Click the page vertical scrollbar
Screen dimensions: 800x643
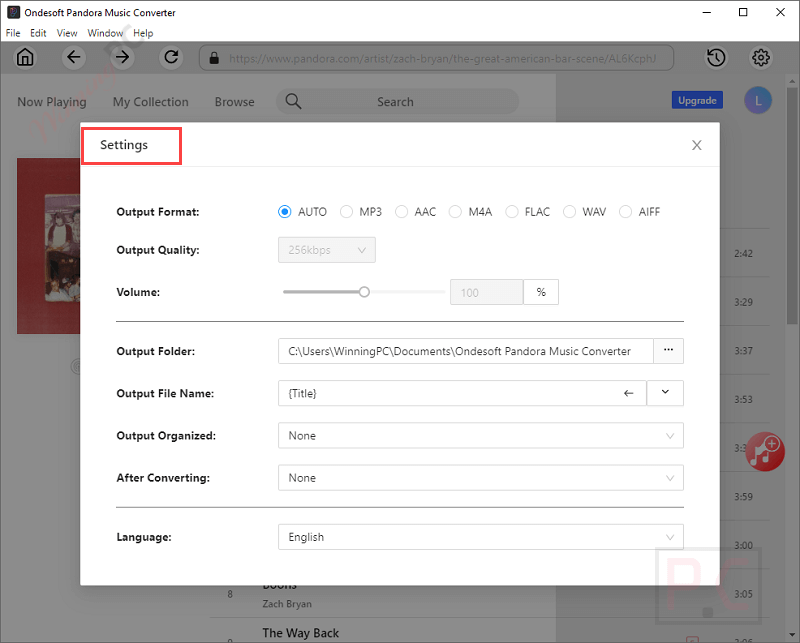[792, 204]
